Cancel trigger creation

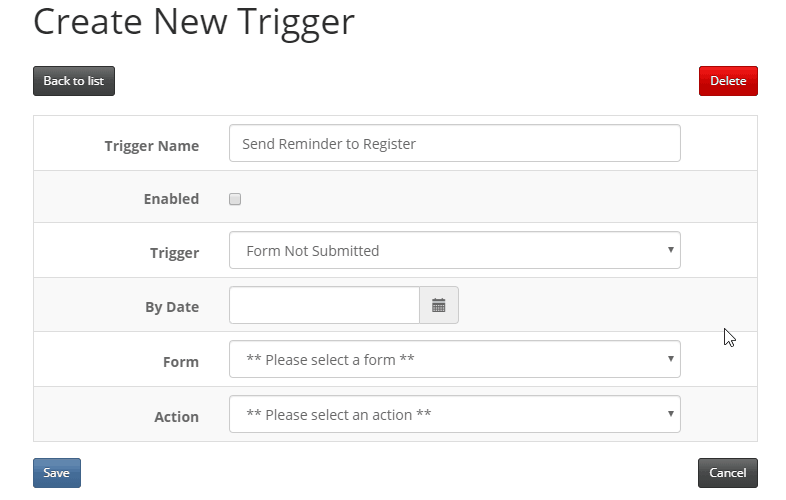point(727,473)
